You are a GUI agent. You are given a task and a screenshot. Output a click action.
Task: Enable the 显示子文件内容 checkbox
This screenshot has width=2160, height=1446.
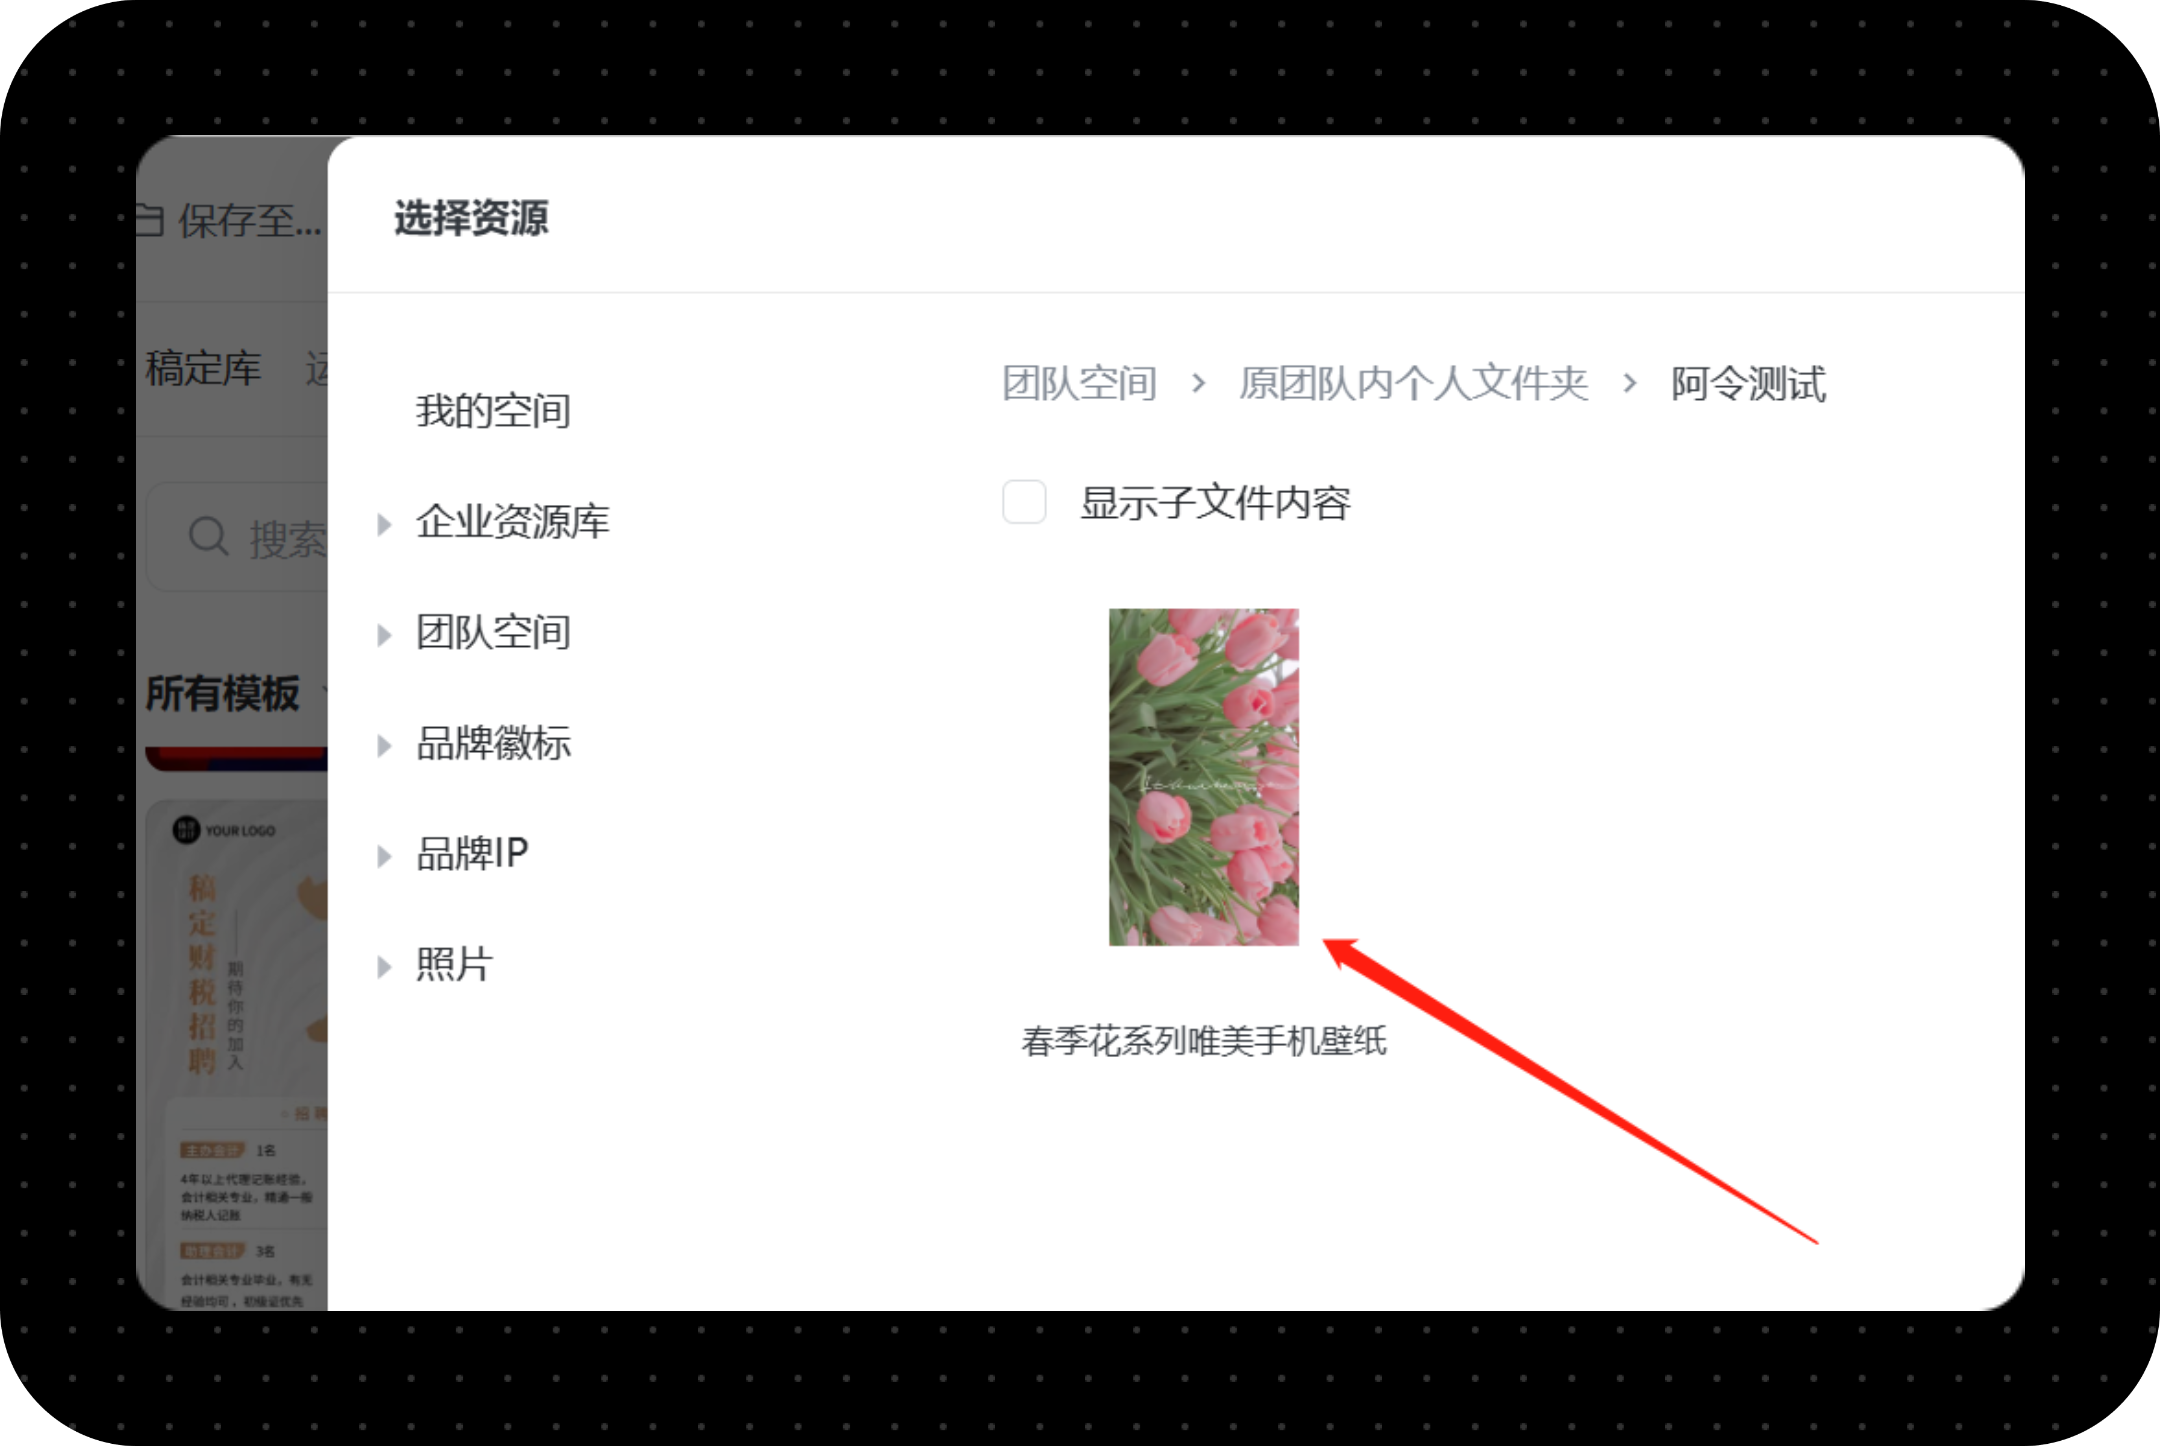pos(1024,502)
